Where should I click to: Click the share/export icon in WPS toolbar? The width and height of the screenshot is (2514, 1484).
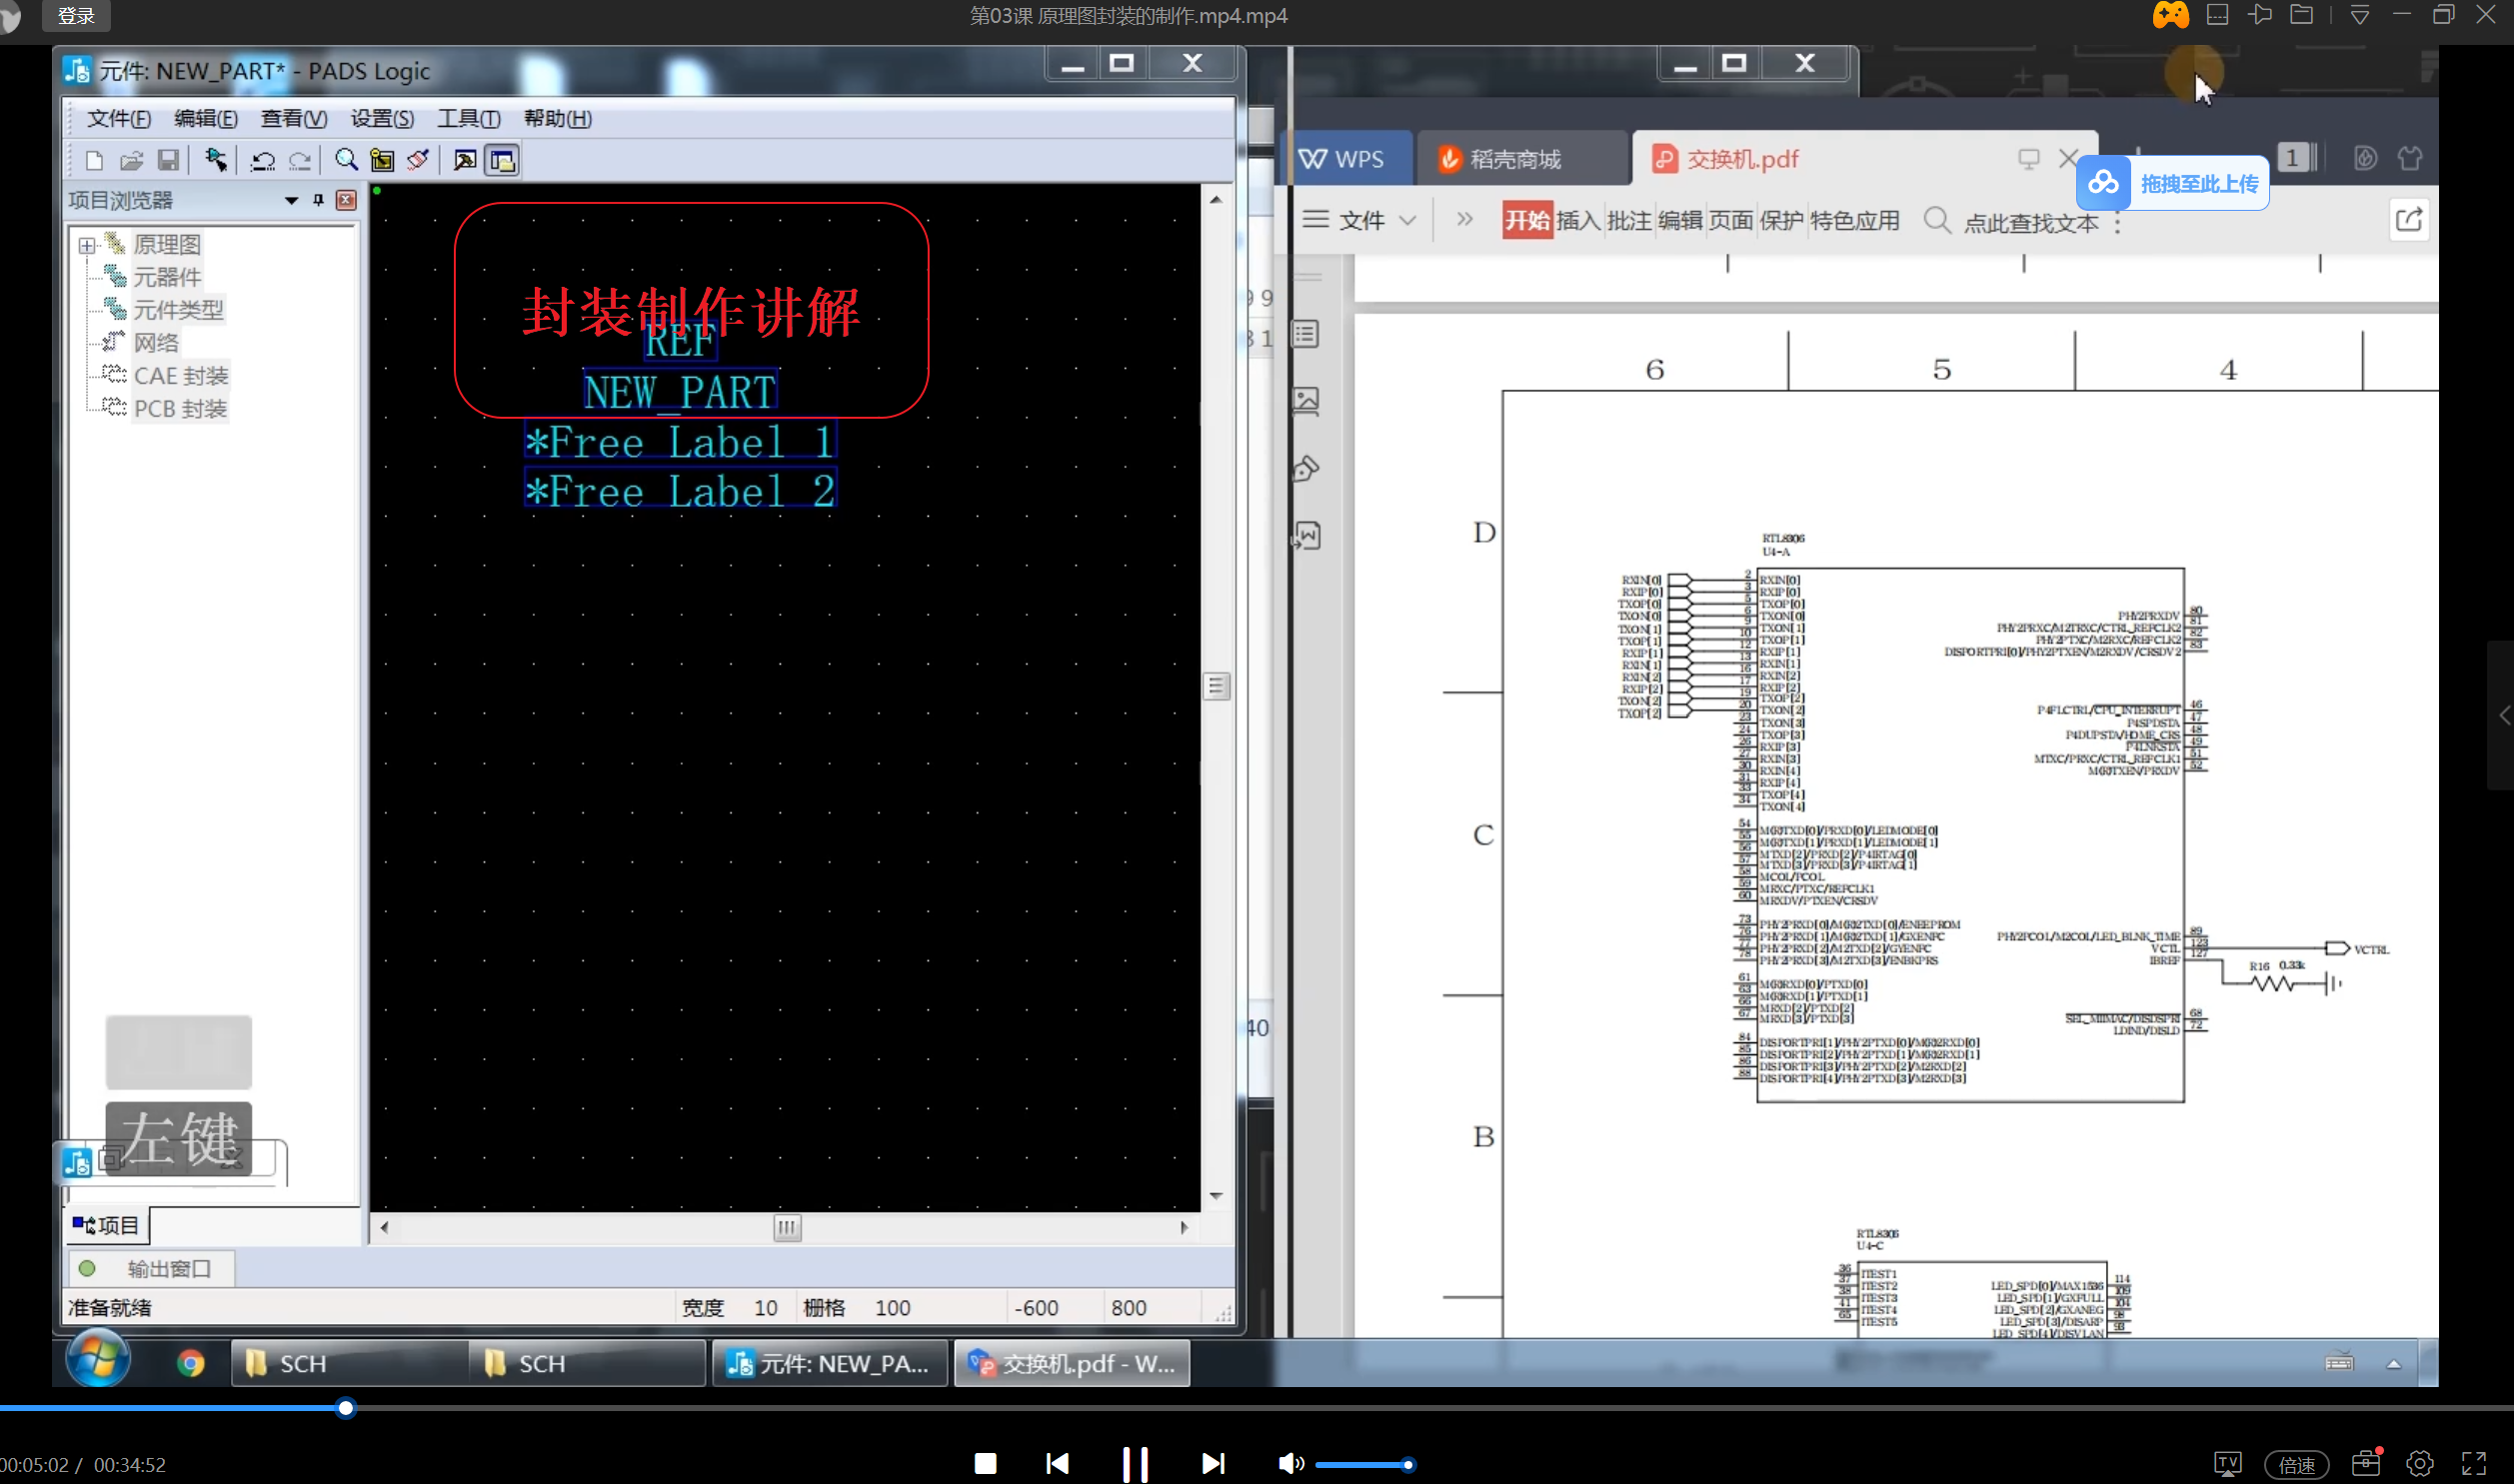coord(2409,219)
